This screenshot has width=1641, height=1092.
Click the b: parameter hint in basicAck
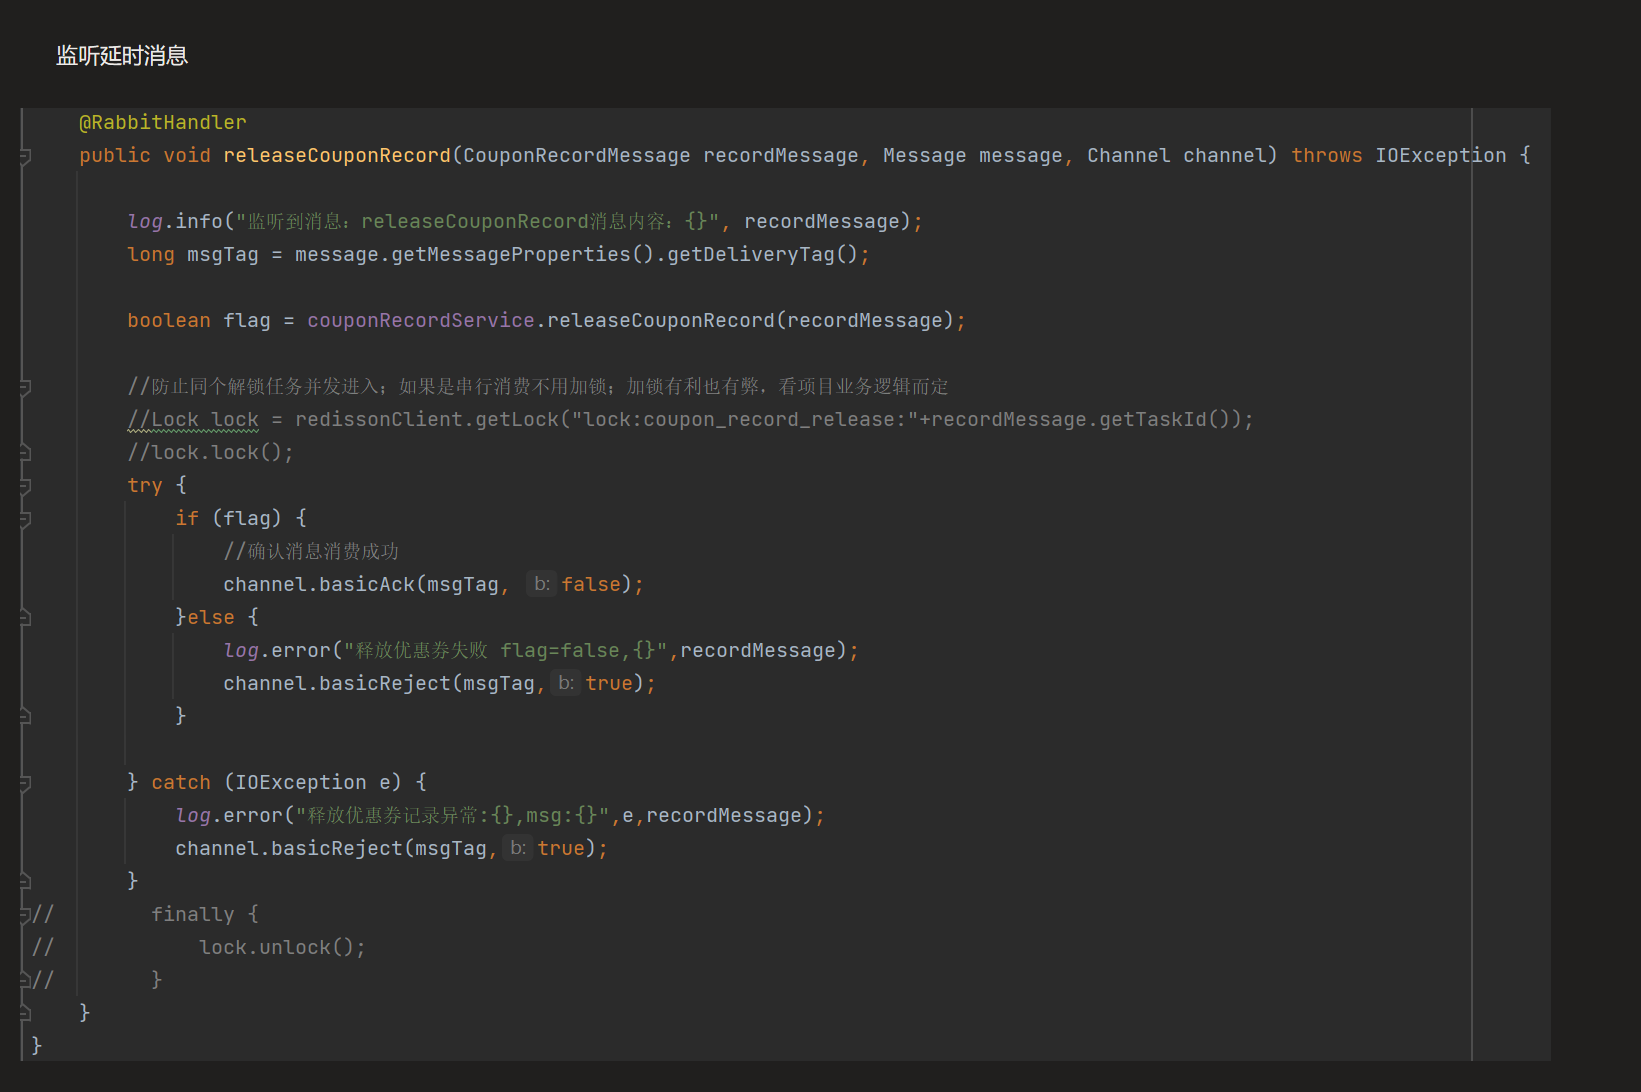(x=541, y=584)
